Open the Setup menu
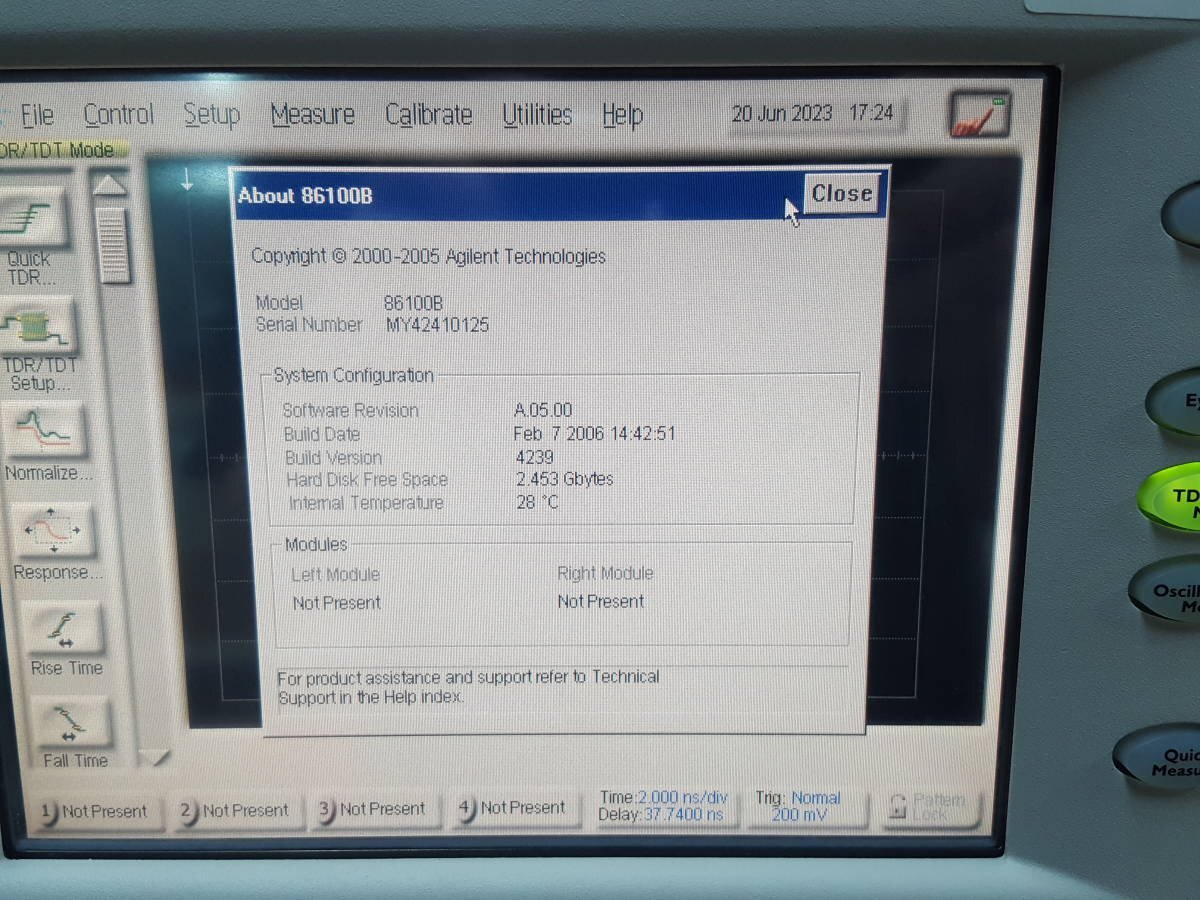Viewport: 1200px width, 900px height. [211, 115]
